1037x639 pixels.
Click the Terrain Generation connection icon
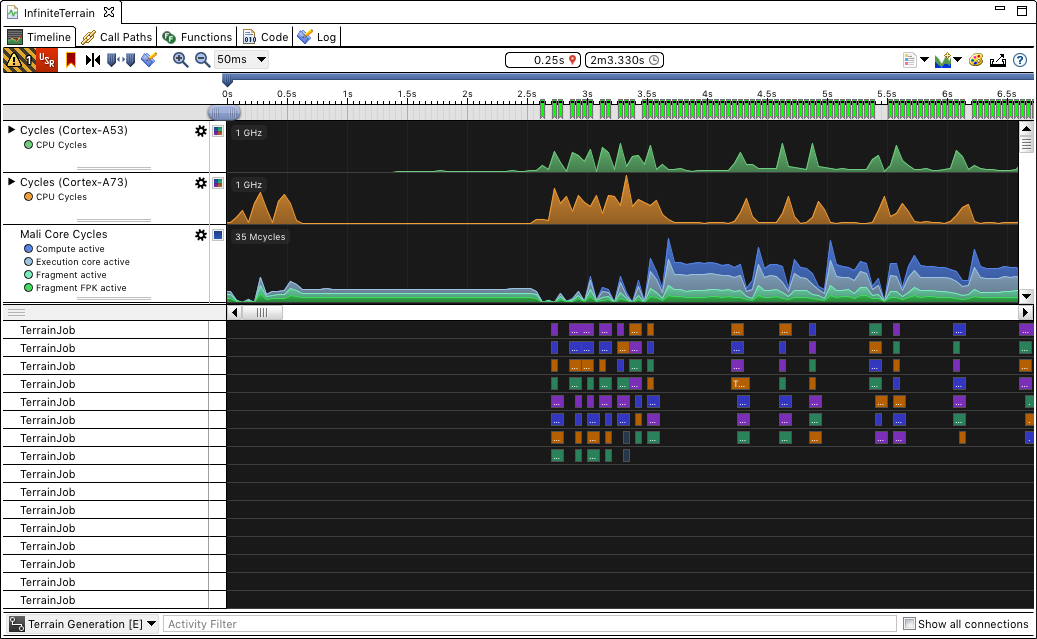[x=17, y=624]
